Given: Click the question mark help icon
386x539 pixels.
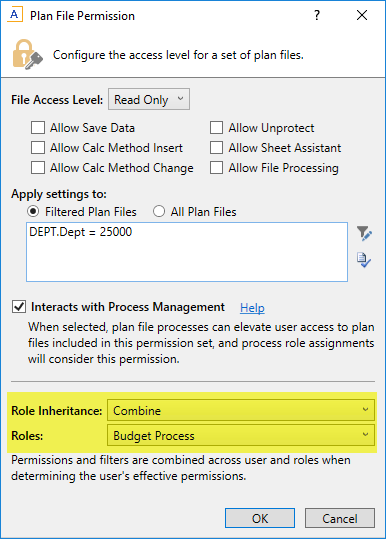Looking at the screenshot, I should 317,15.
